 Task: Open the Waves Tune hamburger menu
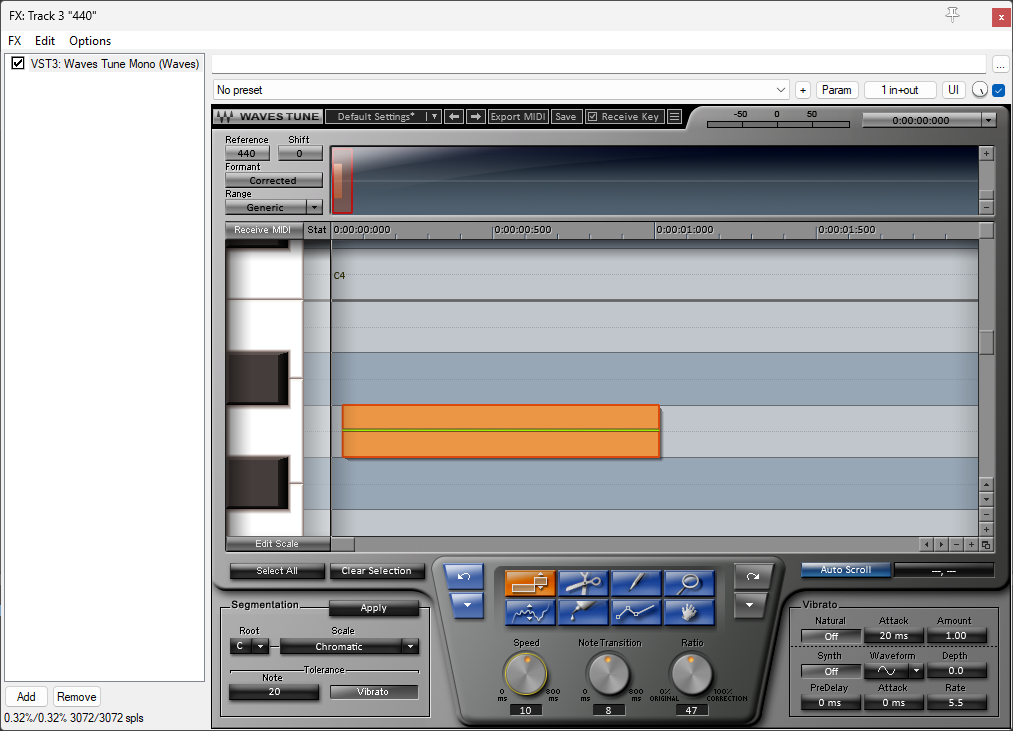tap(674, 116)
